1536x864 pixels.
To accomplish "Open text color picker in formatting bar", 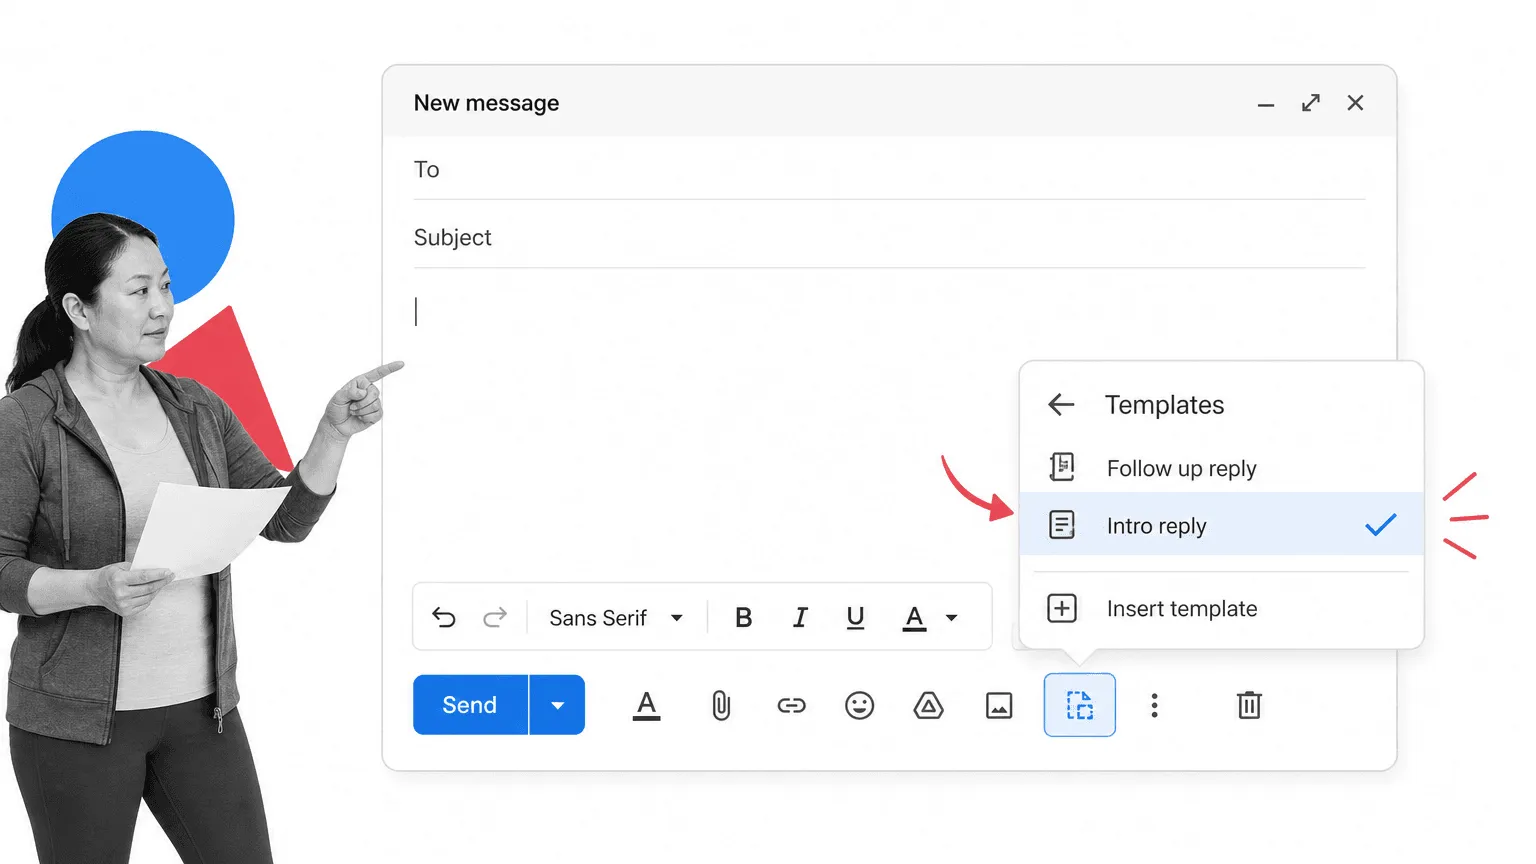I will (x=914, y=618).
